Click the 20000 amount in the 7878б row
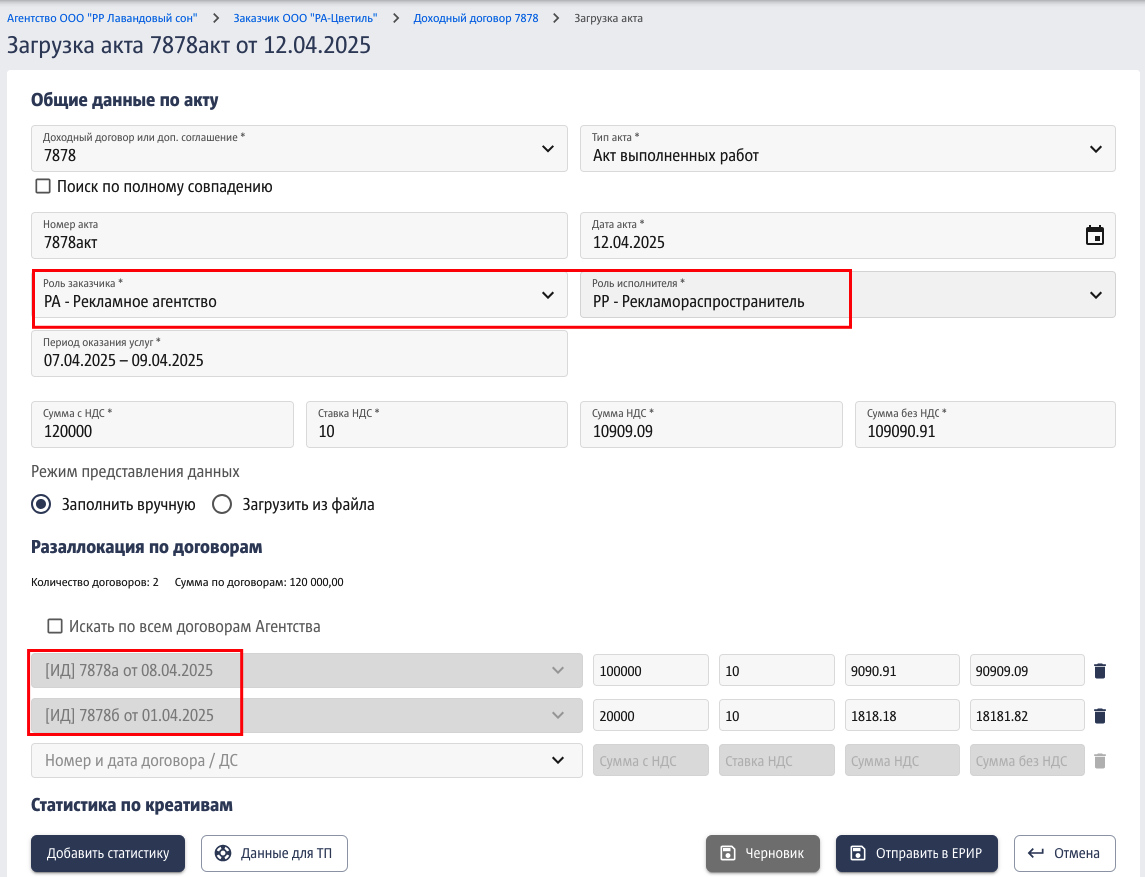The height and width of the screenshot is (877, 1145). (651, 716)
